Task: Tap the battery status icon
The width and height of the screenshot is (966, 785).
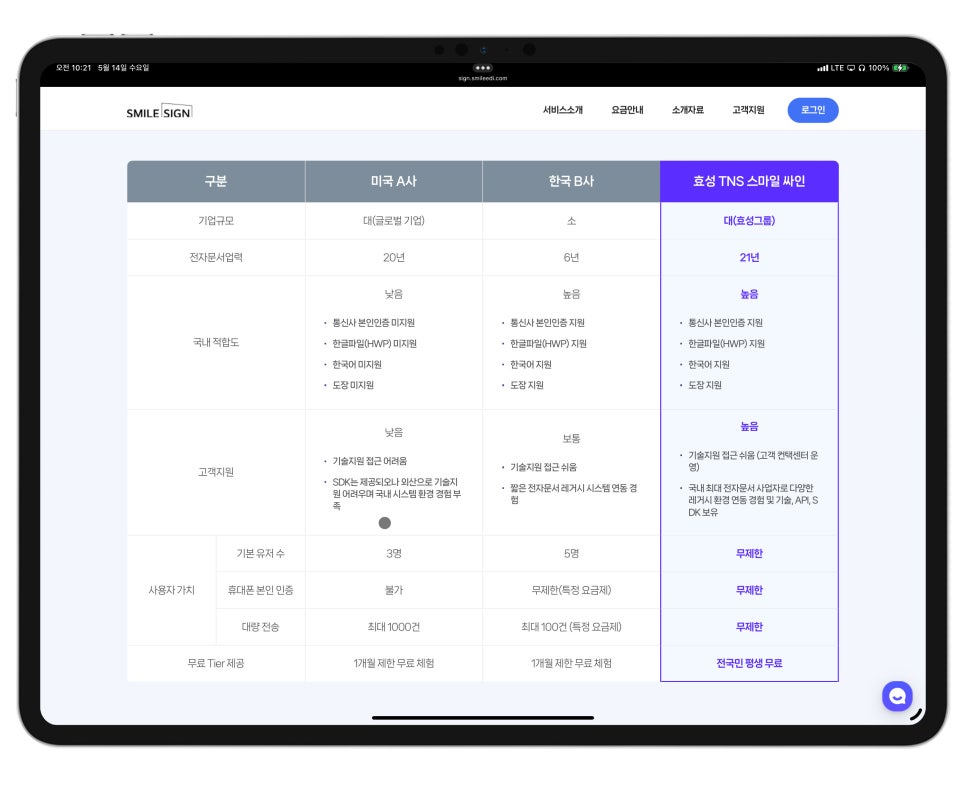Action: (x=900, y=68)
